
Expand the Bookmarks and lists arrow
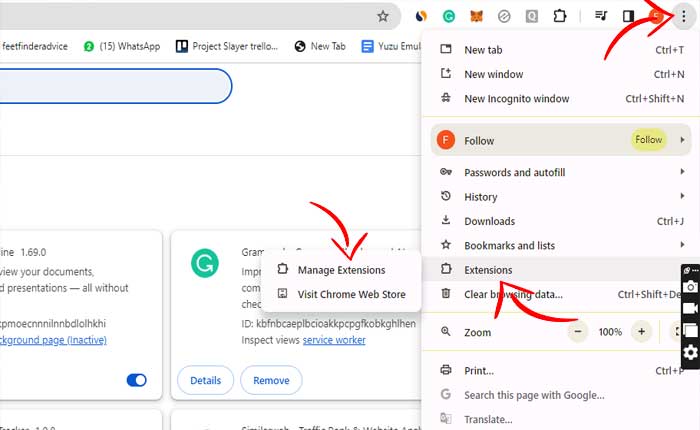coord(682,245)
